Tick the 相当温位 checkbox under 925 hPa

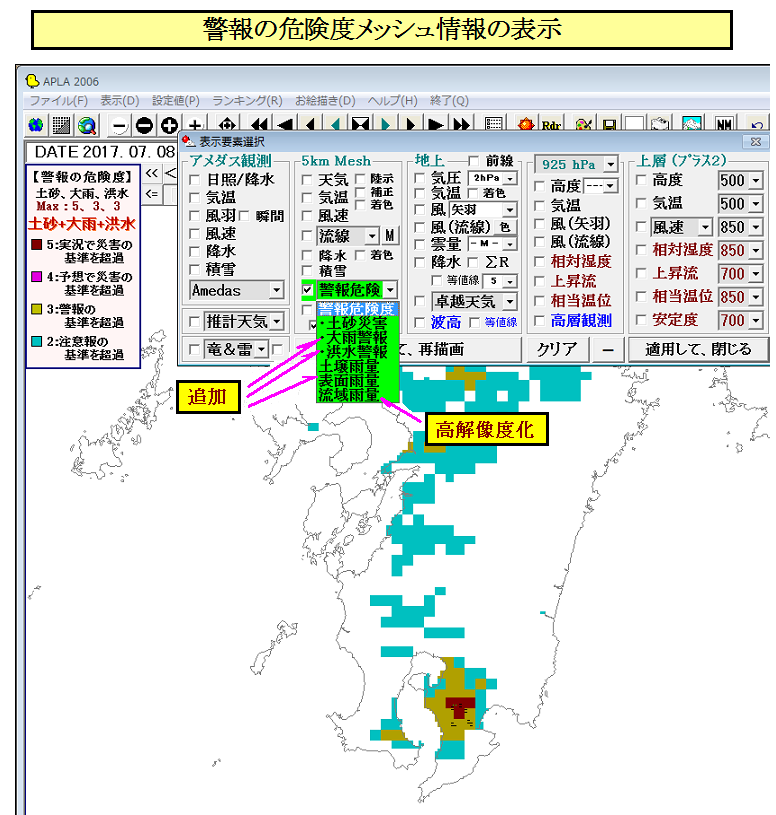[x=540, y=301]
